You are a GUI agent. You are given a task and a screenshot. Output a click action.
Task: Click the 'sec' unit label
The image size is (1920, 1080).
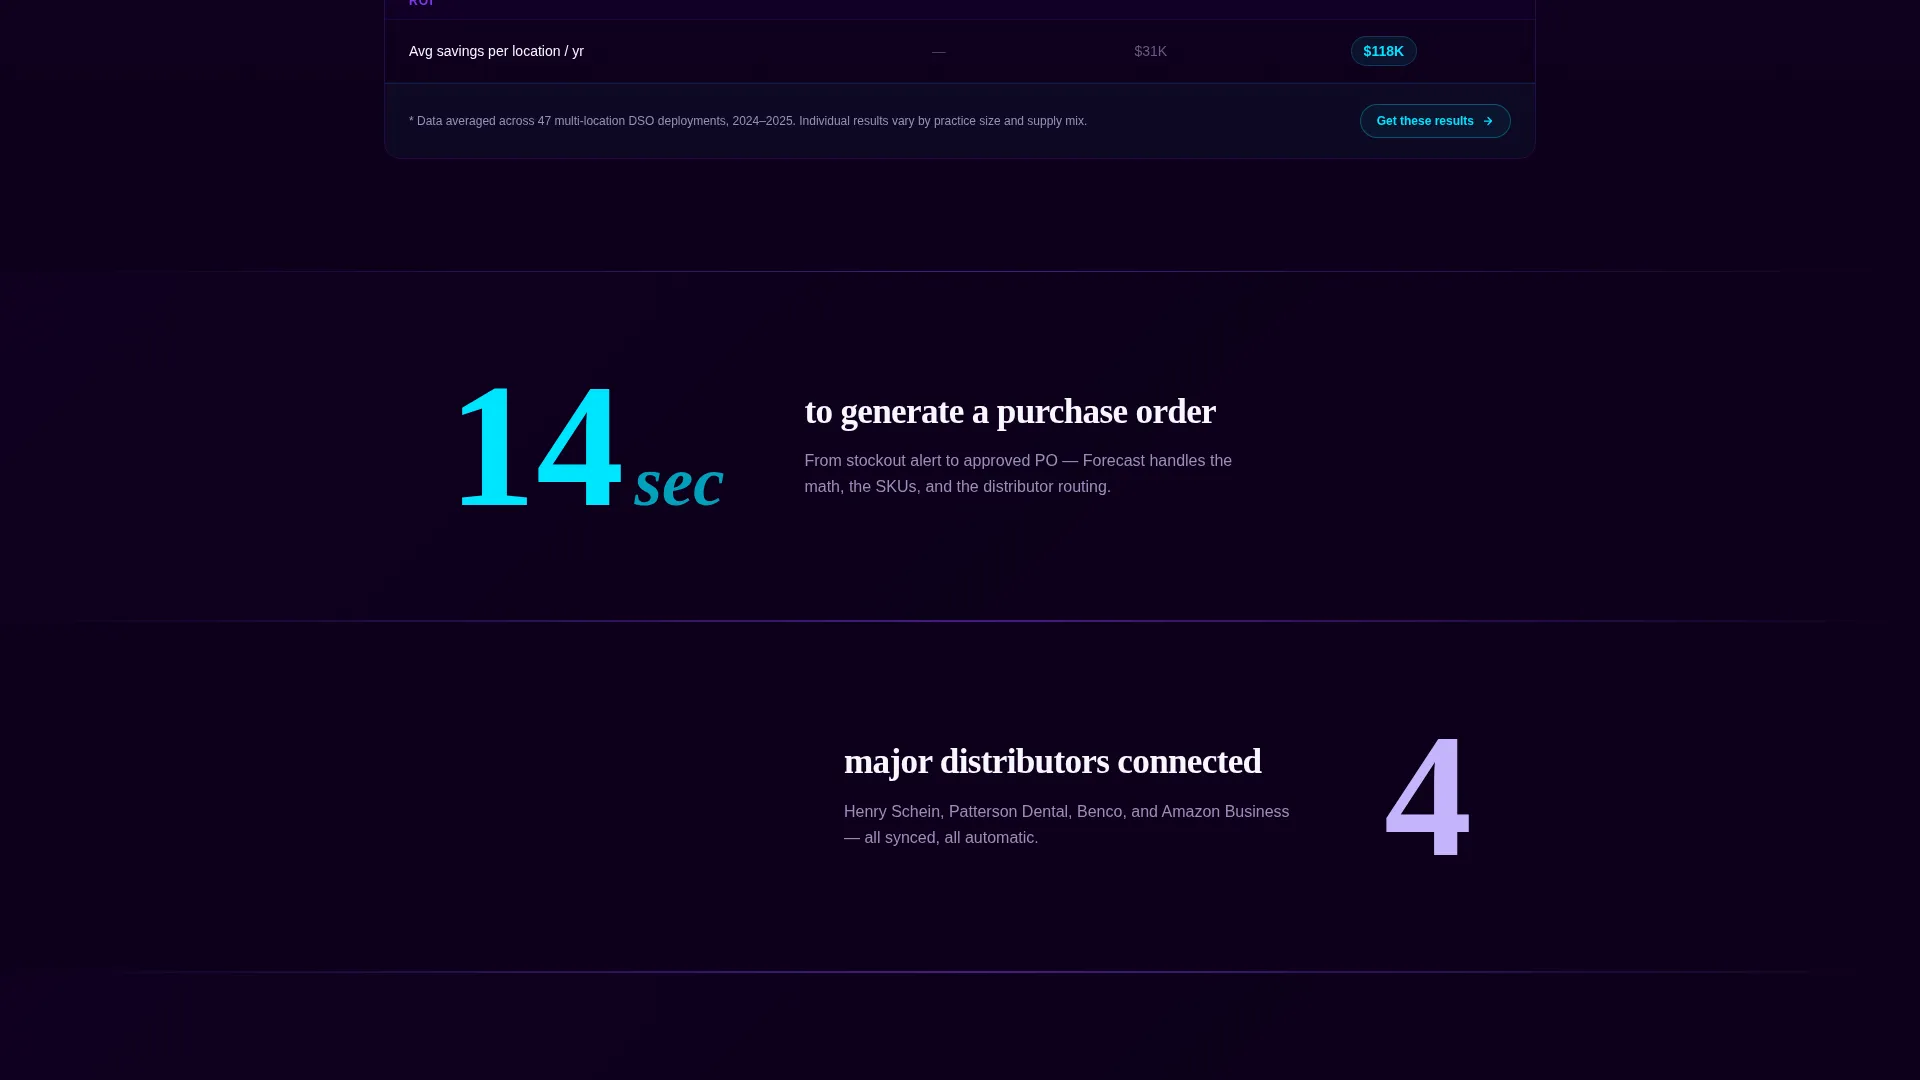(678, 482)
